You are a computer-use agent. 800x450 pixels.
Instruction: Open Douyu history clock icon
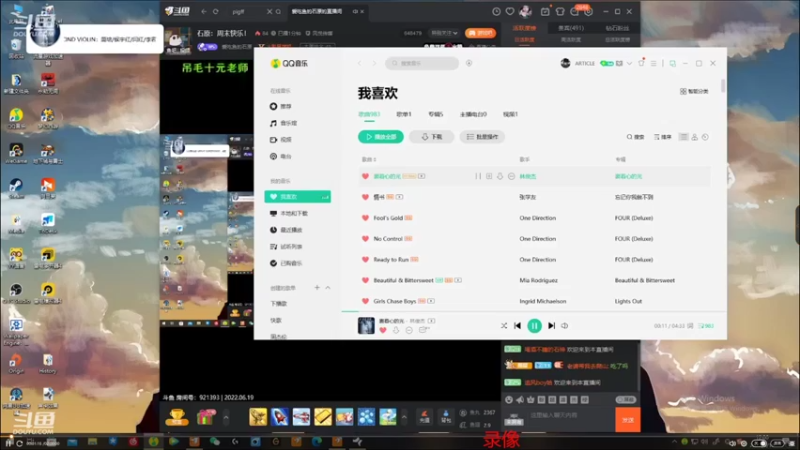tap(496, 11)
